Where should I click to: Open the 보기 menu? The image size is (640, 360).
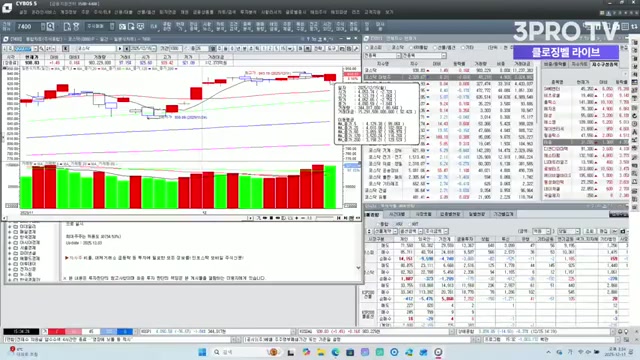coord(389,13)
